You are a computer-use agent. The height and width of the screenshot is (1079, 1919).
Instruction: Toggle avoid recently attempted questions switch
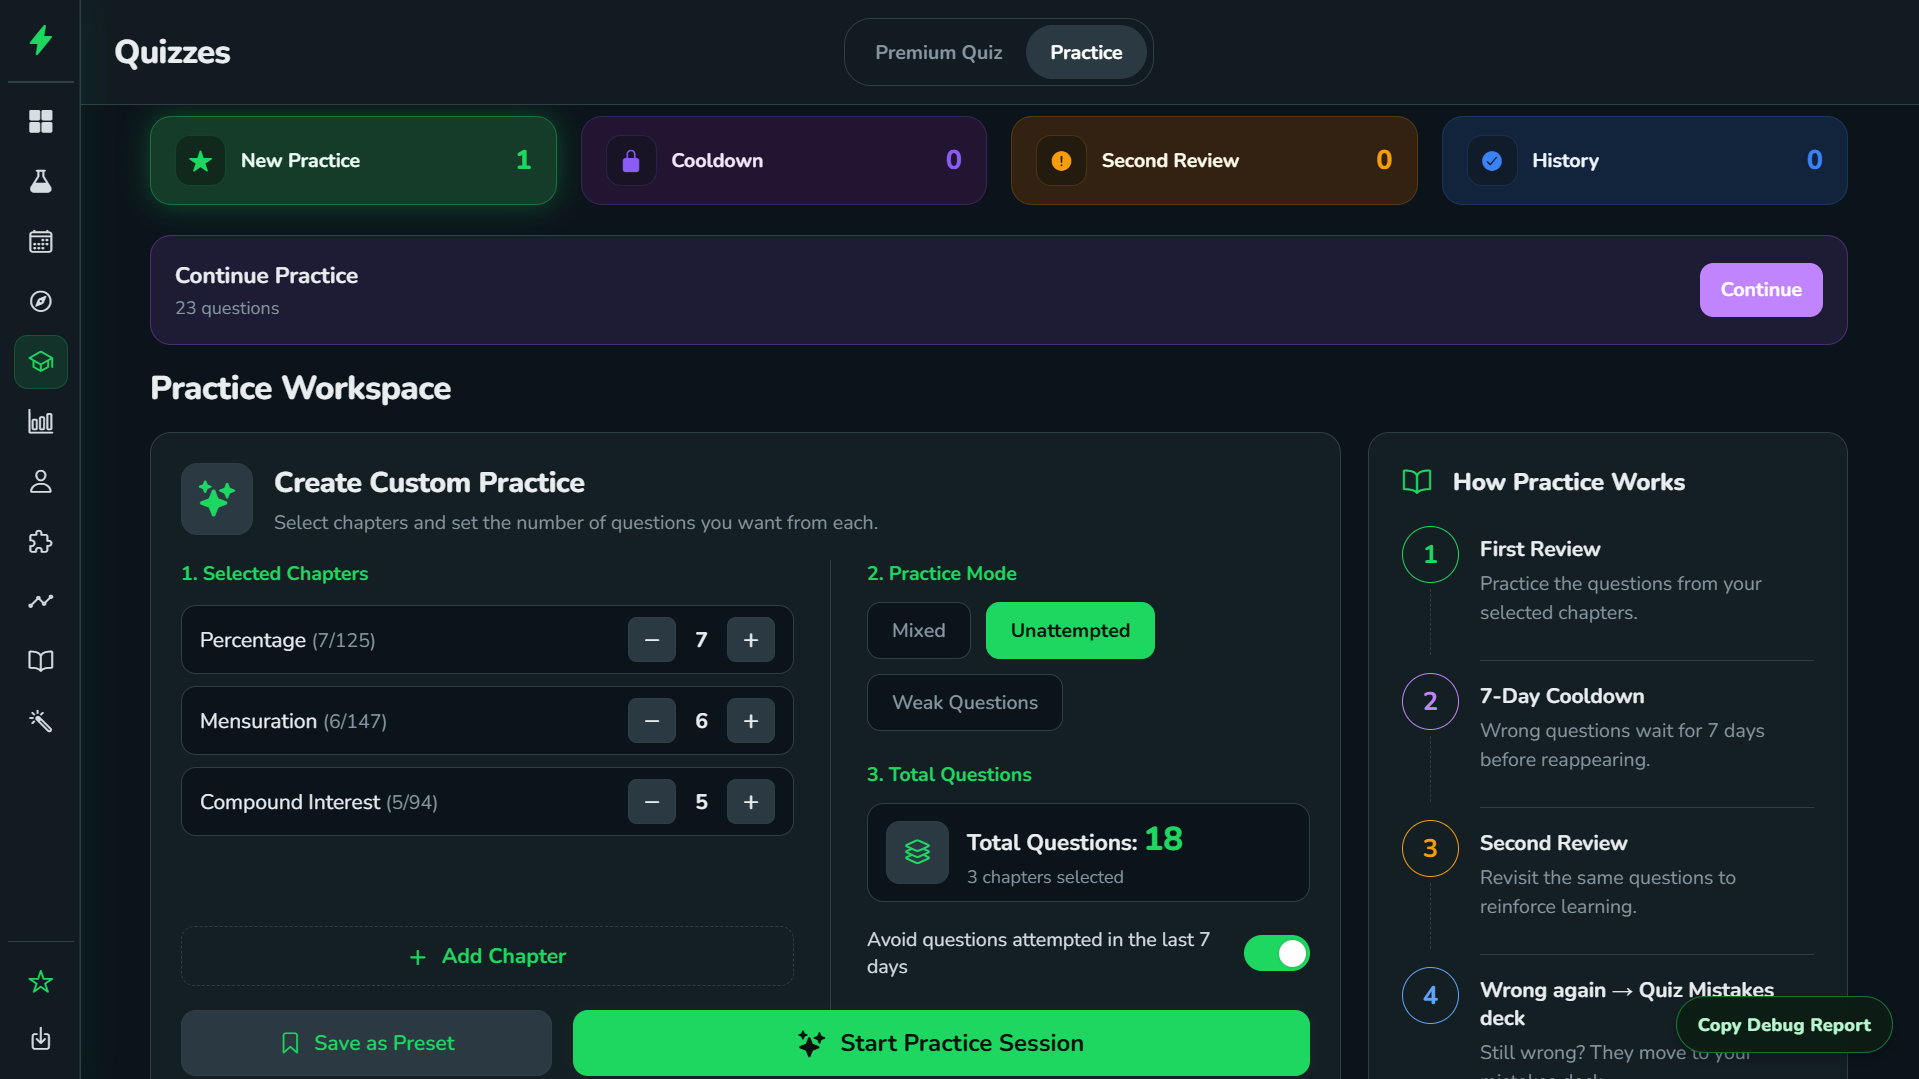click(x=1277, y=953)
